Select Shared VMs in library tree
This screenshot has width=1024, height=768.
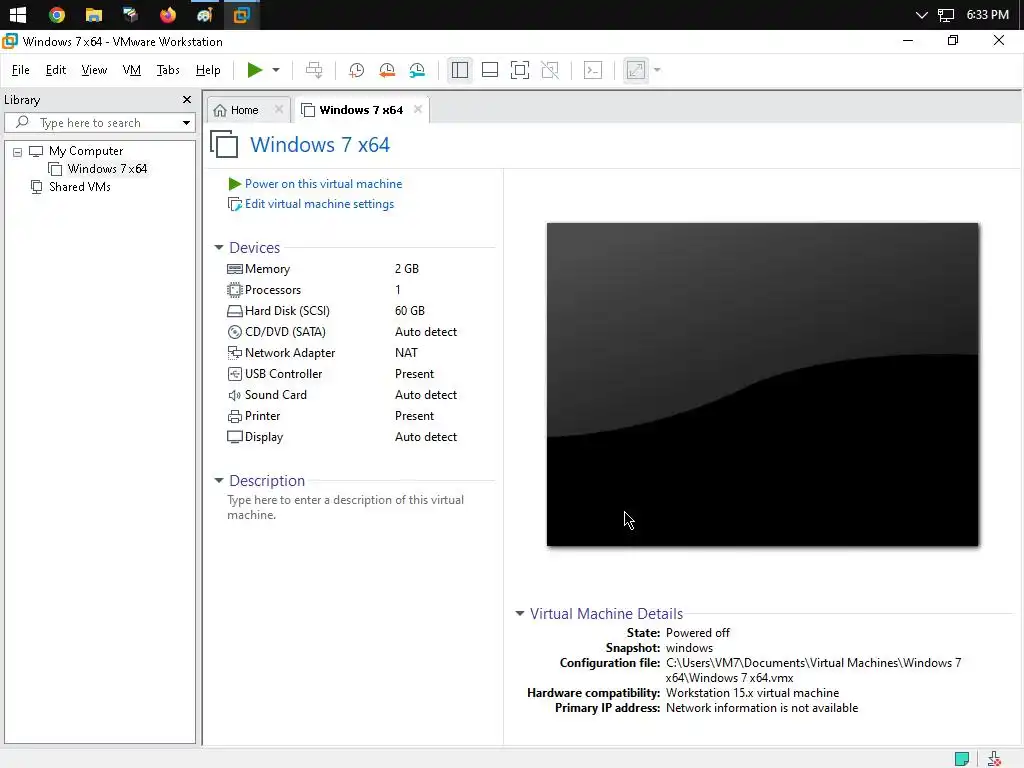pos(80,187)
